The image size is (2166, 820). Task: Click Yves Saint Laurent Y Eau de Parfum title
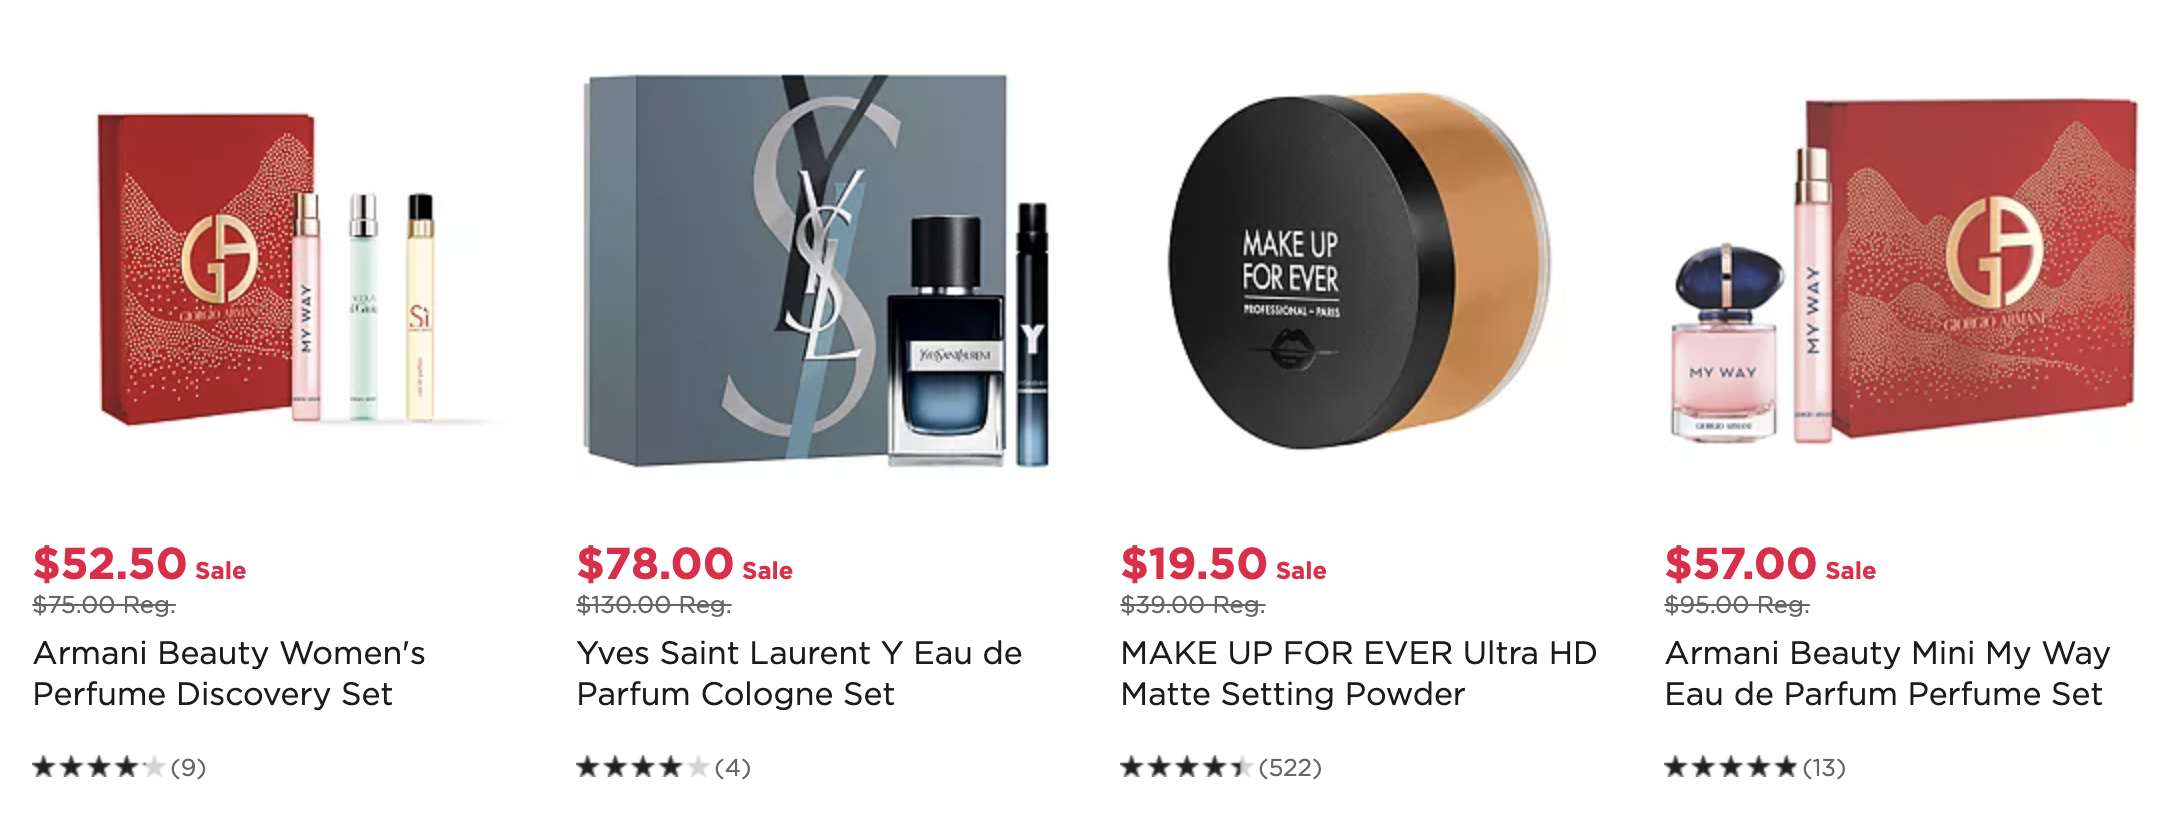[x=799, y=673]
